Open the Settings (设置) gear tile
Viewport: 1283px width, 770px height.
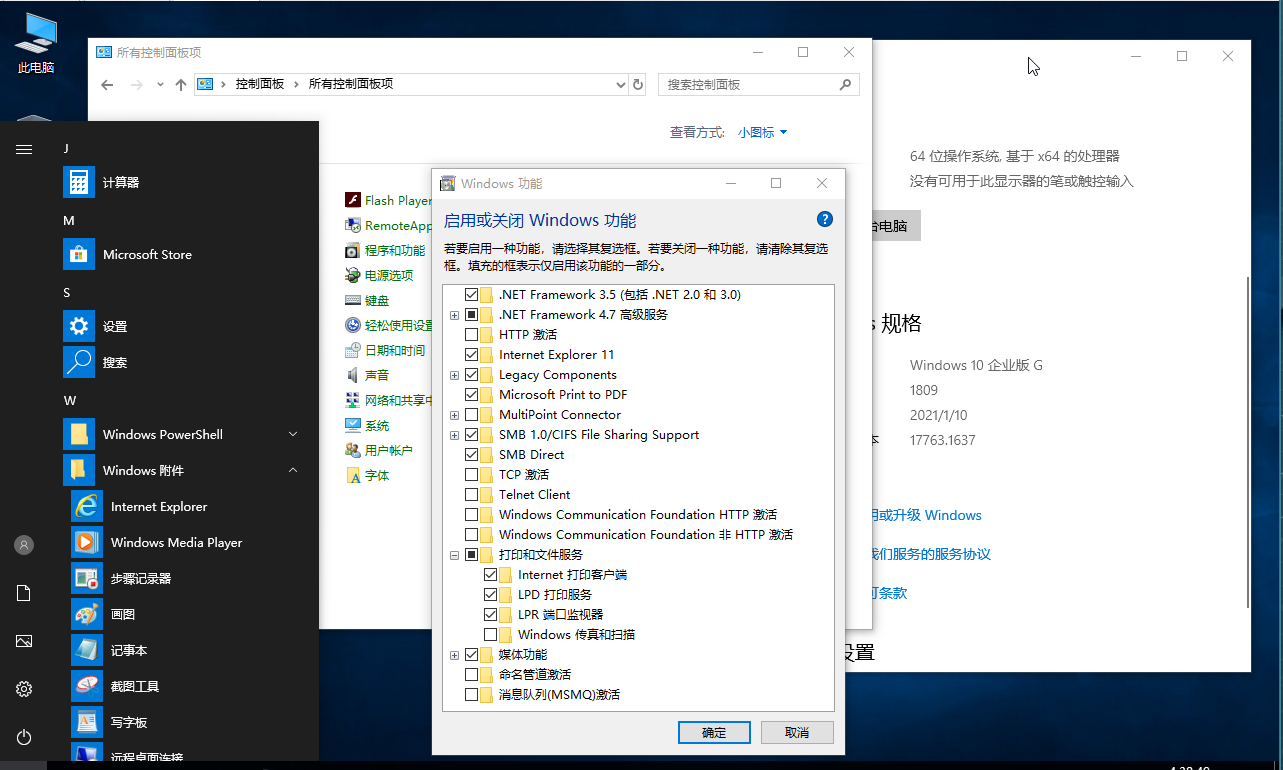coord(79,326)
